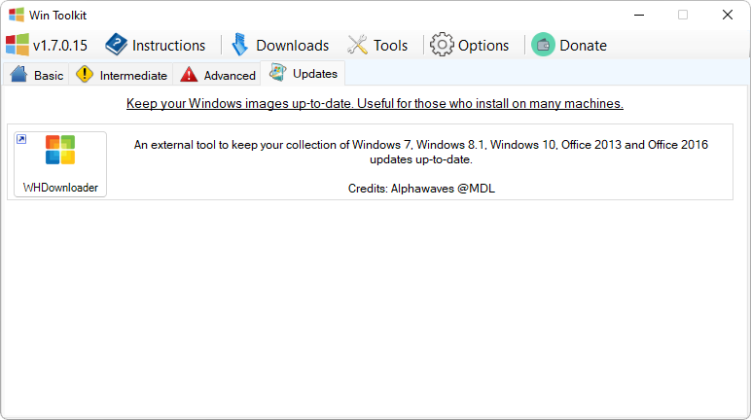Click the v1.7.0.15 version logo button

click(47, 45)
